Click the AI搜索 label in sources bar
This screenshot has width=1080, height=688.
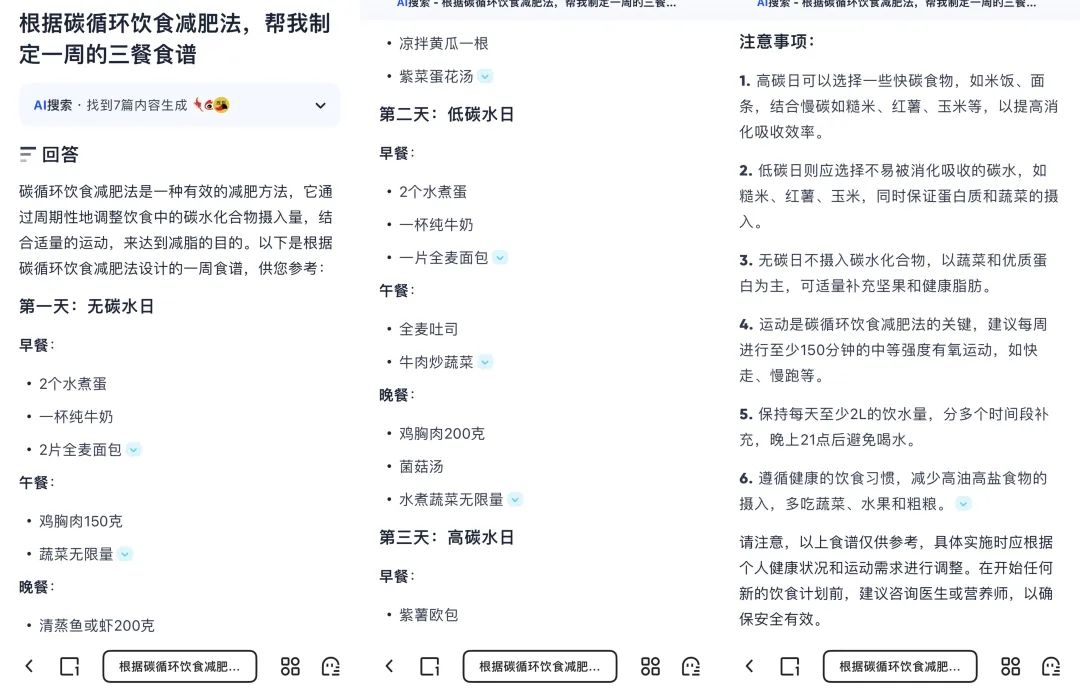point(52,105)
